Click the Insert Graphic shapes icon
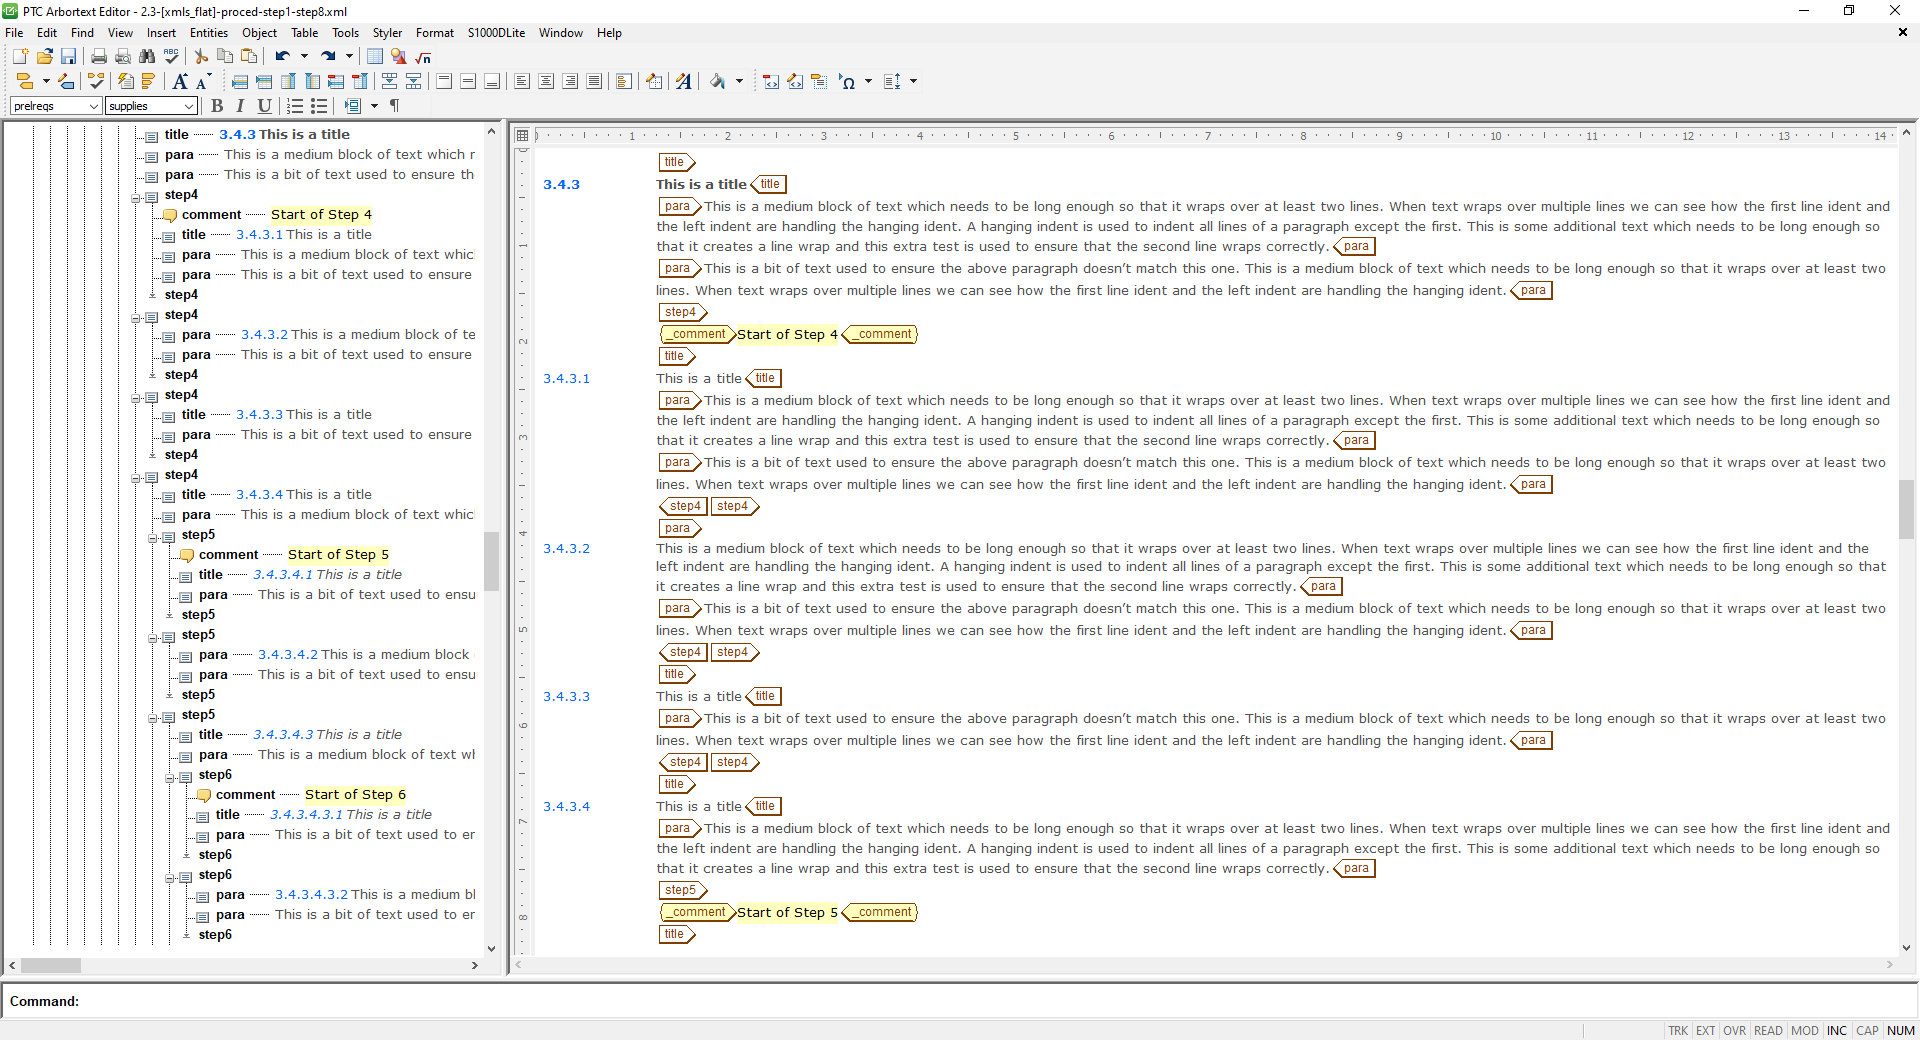This screenshot has width=1920, height=1040. coord(399,57)
